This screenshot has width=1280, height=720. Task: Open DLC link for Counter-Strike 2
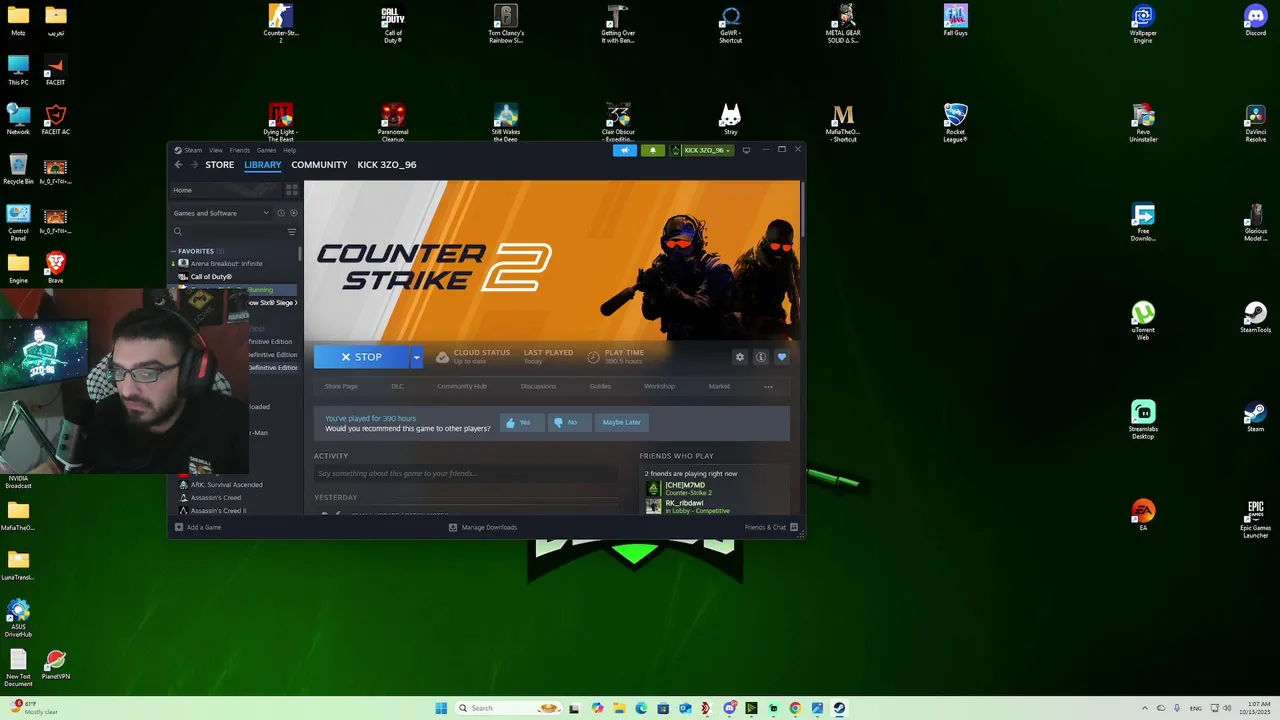point(397,386)
